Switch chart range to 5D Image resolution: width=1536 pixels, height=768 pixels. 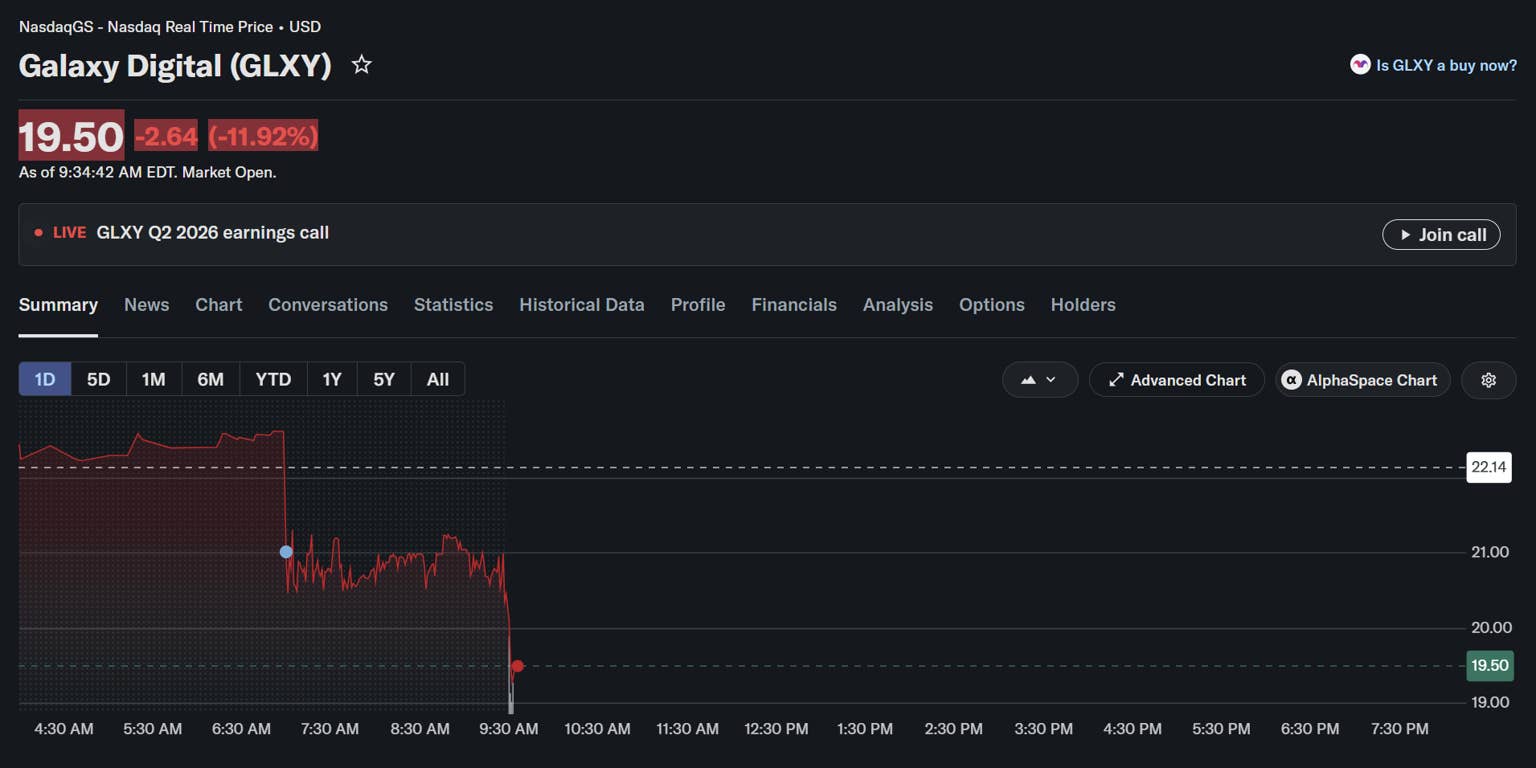[98, 379]
